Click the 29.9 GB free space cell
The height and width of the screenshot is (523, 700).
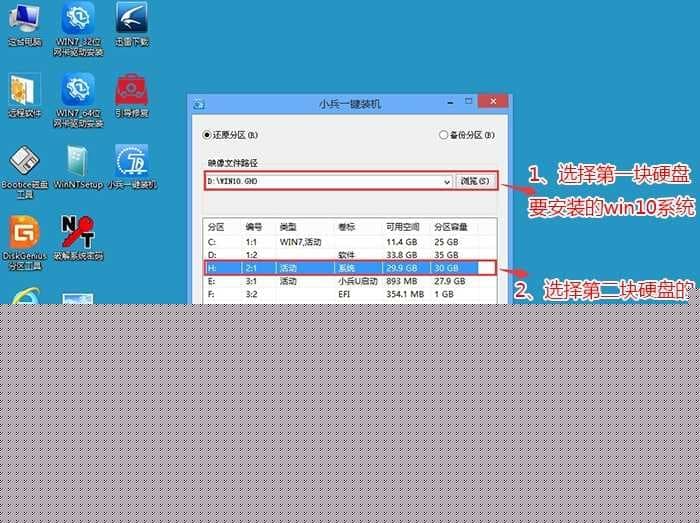tap(402, 268)
